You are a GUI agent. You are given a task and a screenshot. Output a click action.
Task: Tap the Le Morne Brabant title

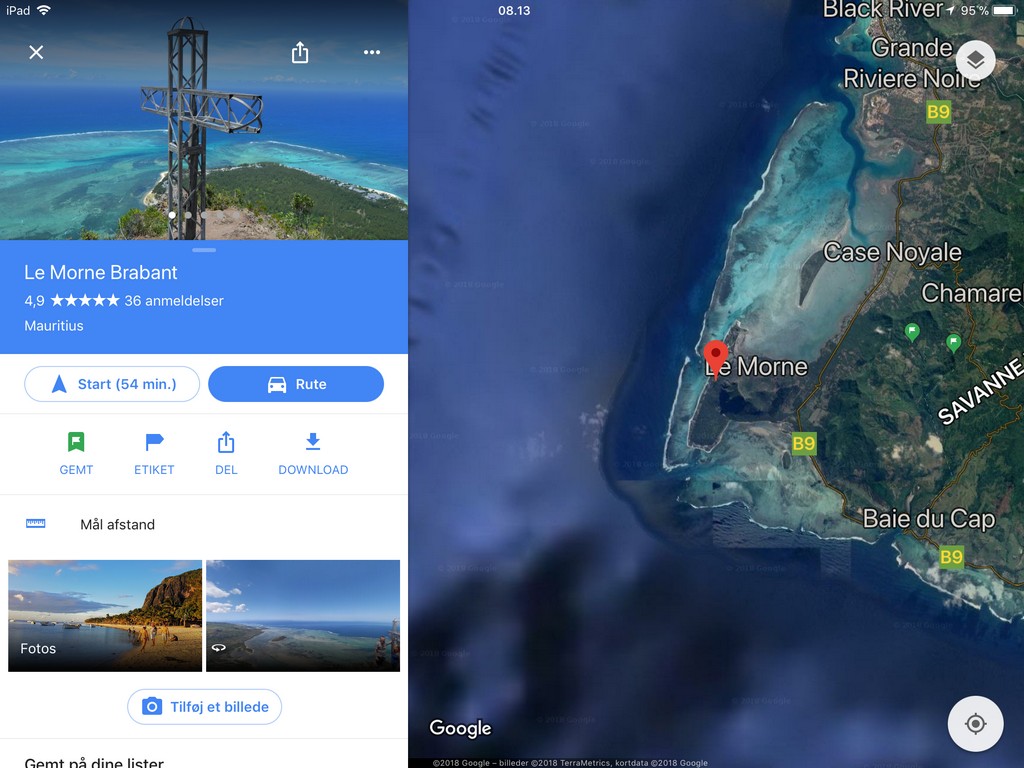(x=101, y=272)
